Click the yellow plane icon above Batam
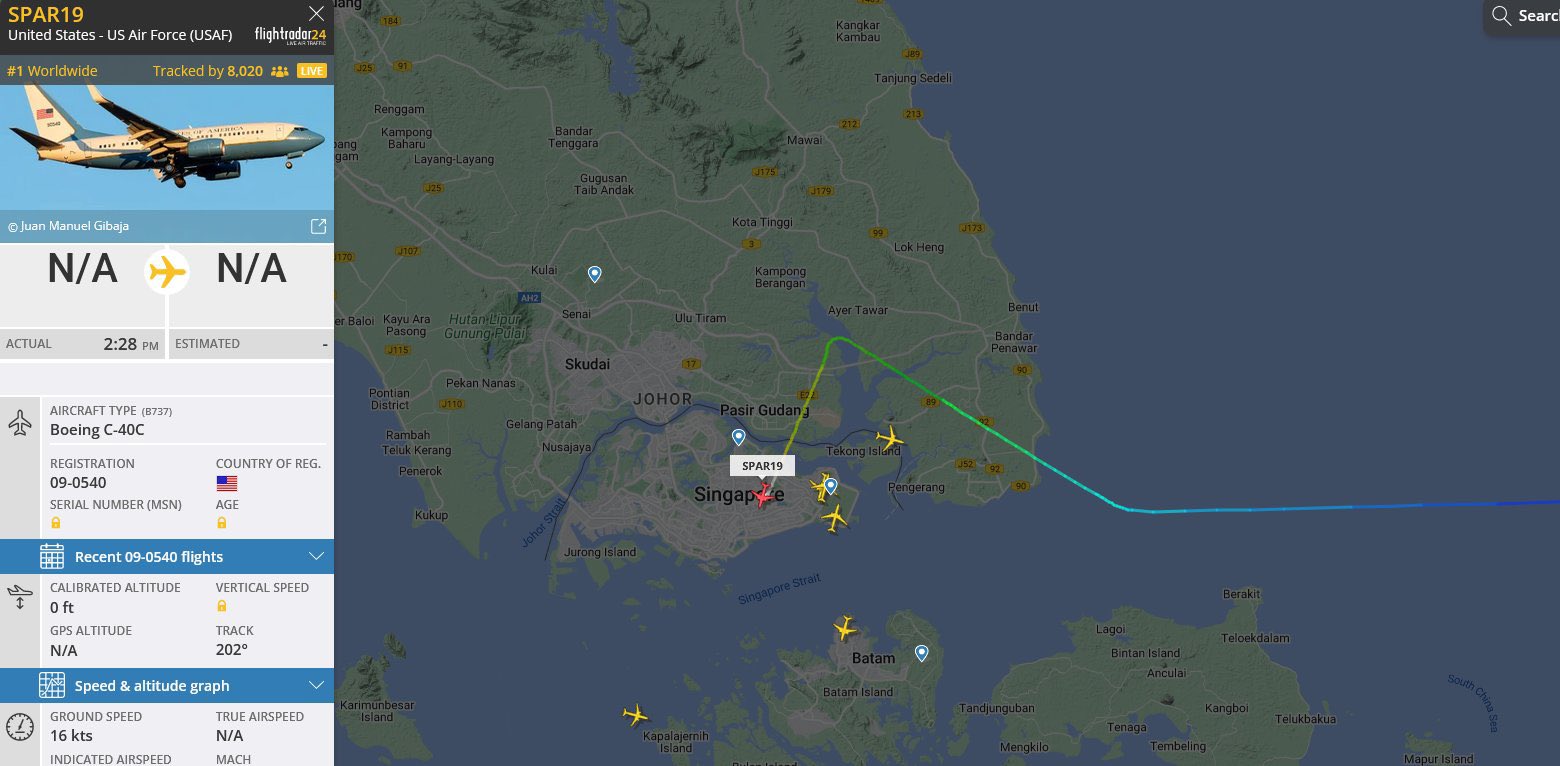The width and height of the screenshot is (1560, 766). (x=845, y=628)
